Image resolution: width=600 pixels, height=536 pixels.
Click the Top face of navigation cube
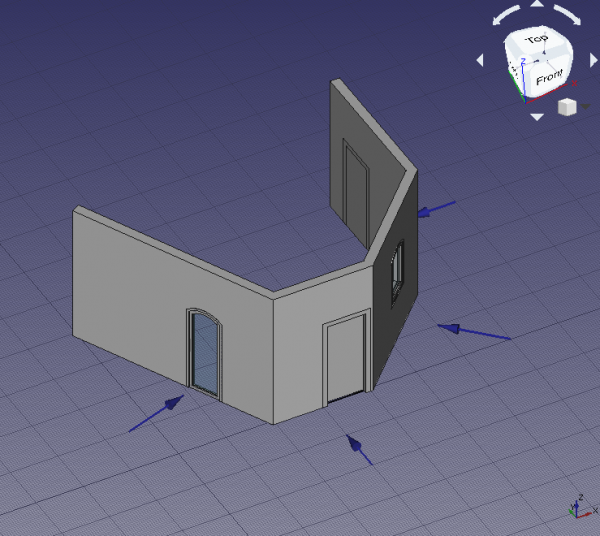pyautogui.click(x=536, y=41)
